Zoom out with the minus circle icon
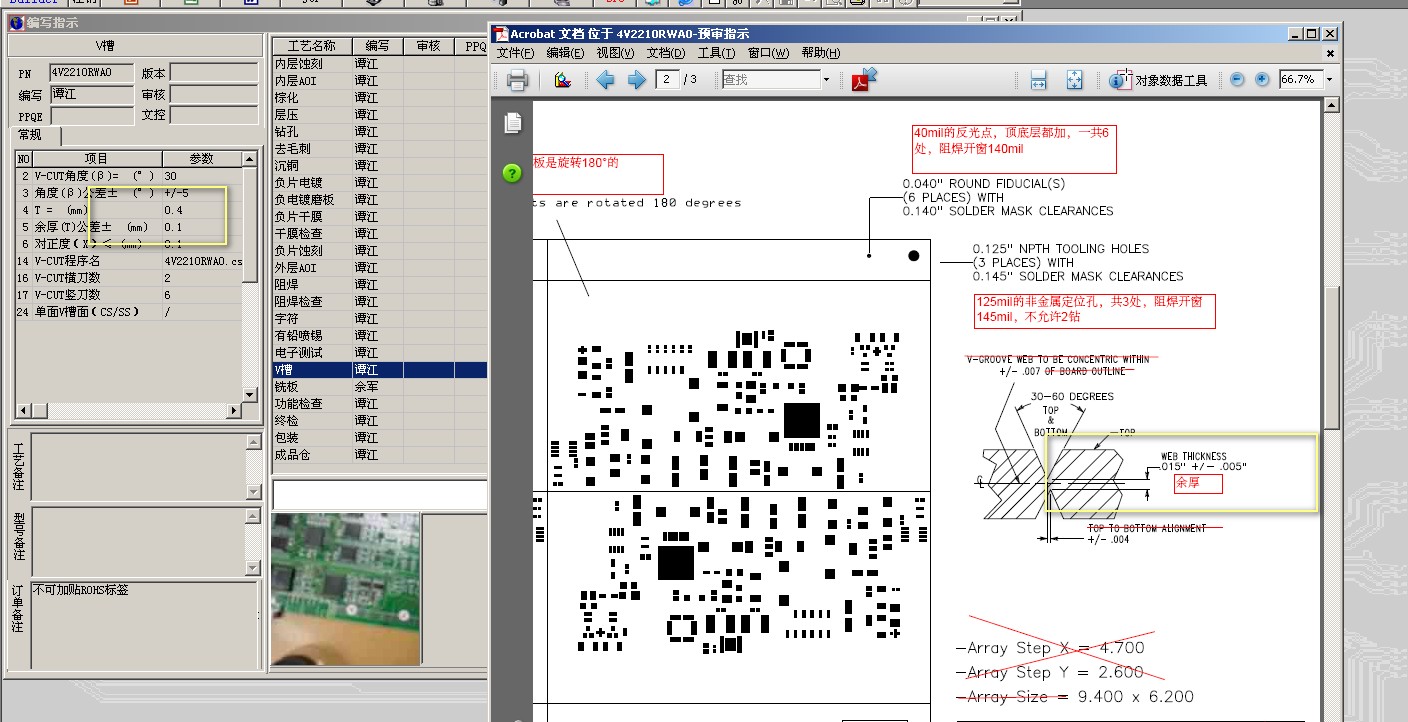1408x722 pixels. pyautogui.click(x=1237, y=79)
